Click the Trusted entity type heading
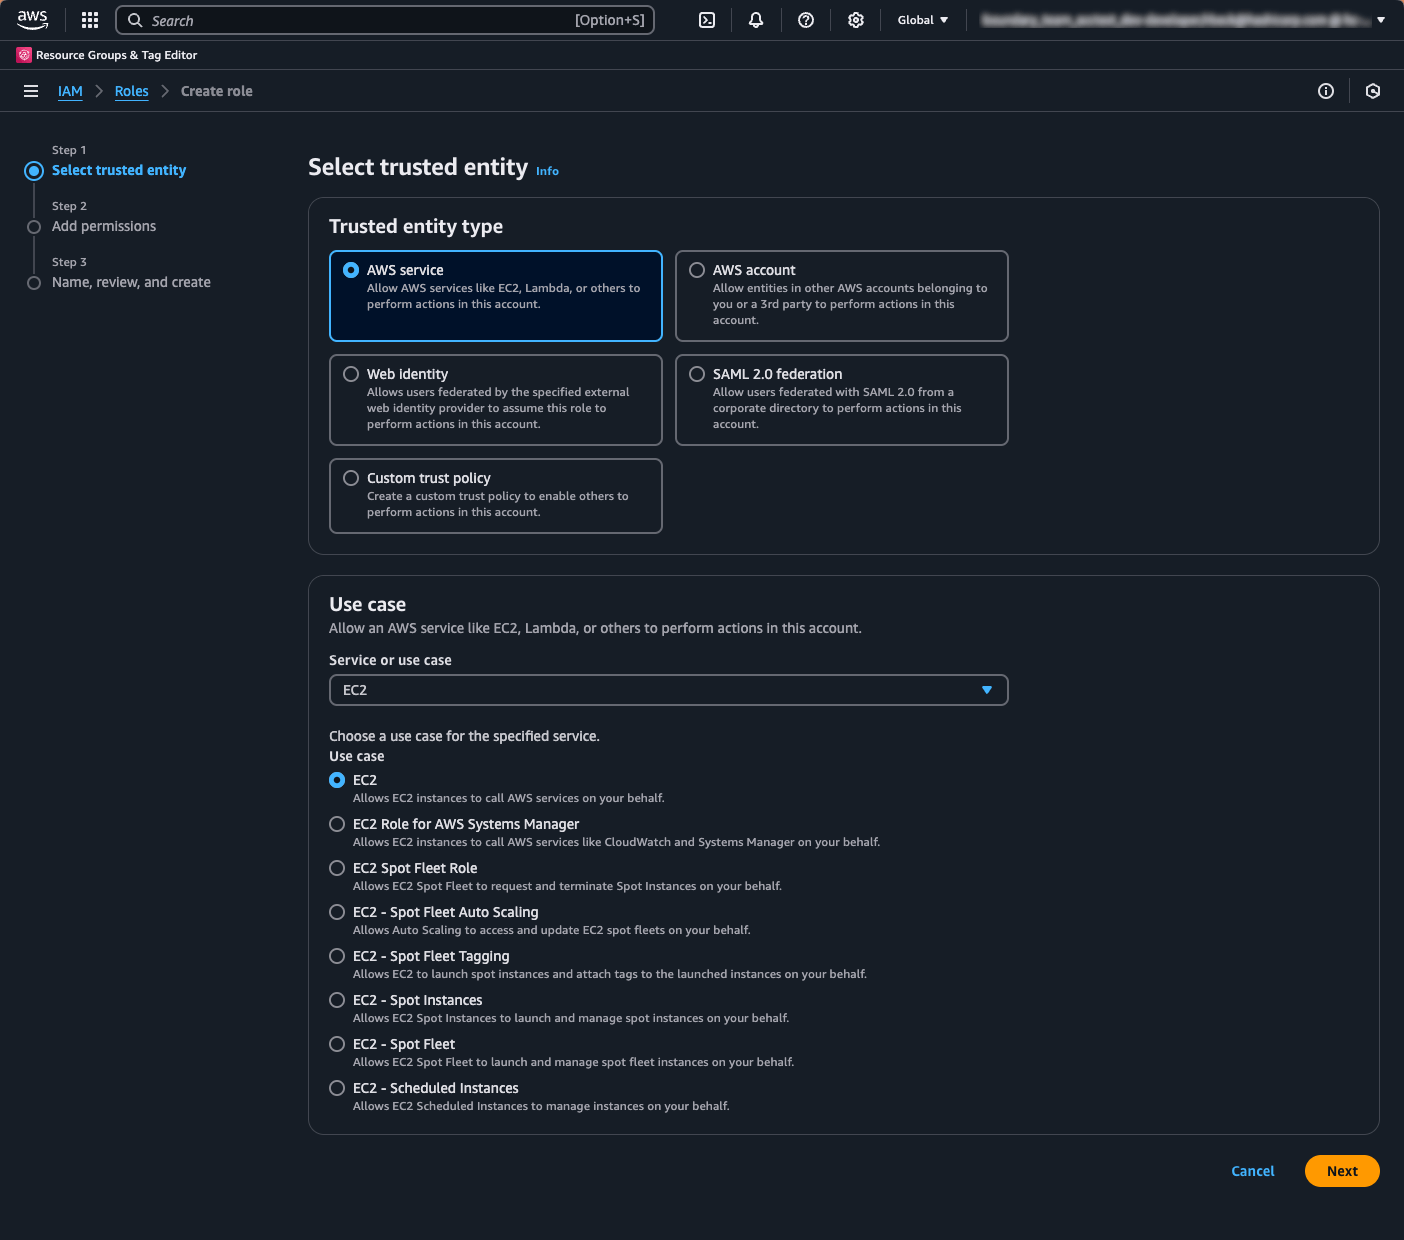 tap(416, 226)
